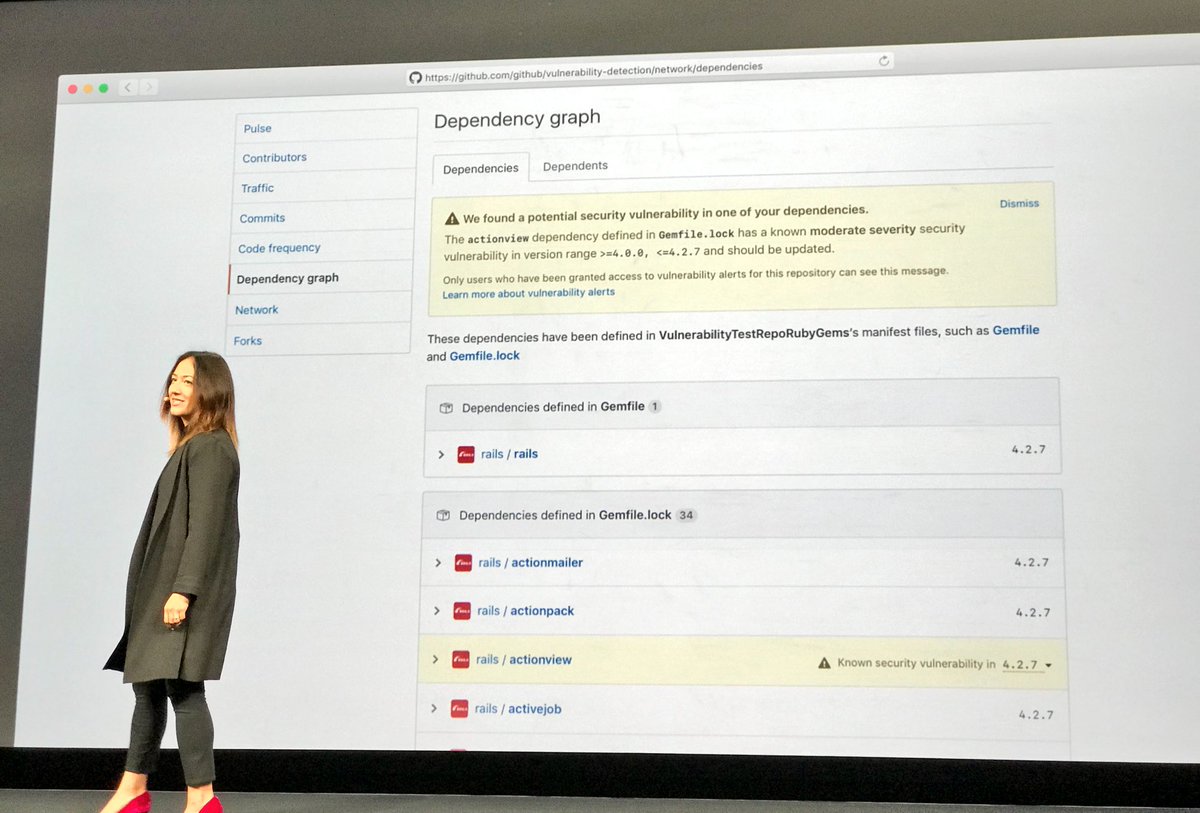
Task: Open Contributors in the sidebar
Action: 274,158
